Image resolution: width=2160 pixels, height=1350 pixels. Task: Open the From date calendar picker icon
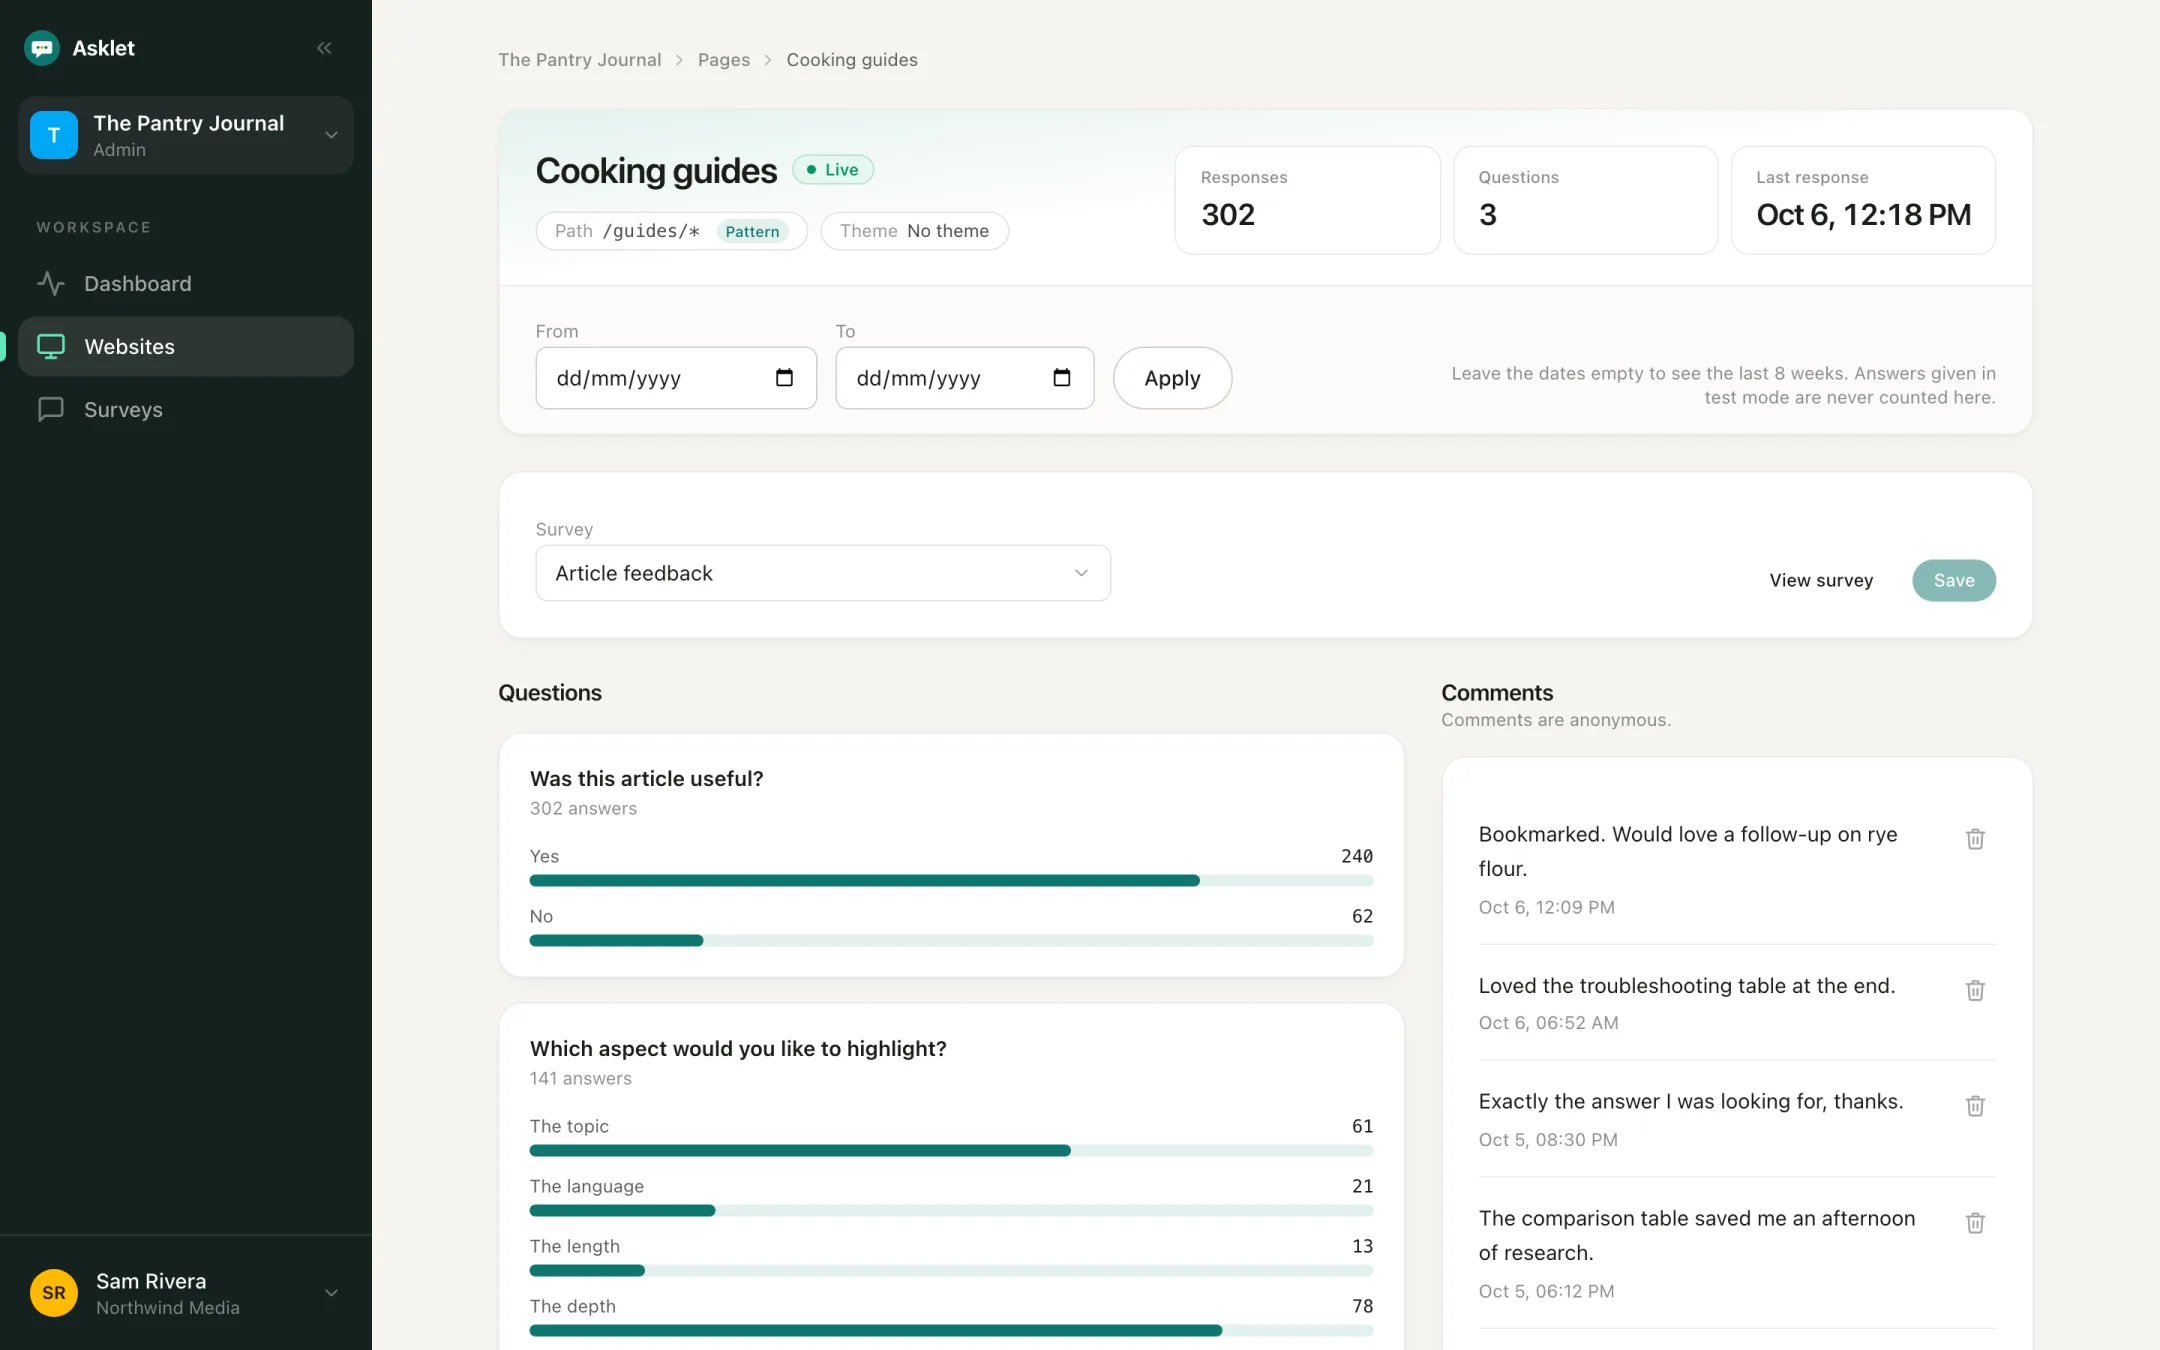click(784, 378)
